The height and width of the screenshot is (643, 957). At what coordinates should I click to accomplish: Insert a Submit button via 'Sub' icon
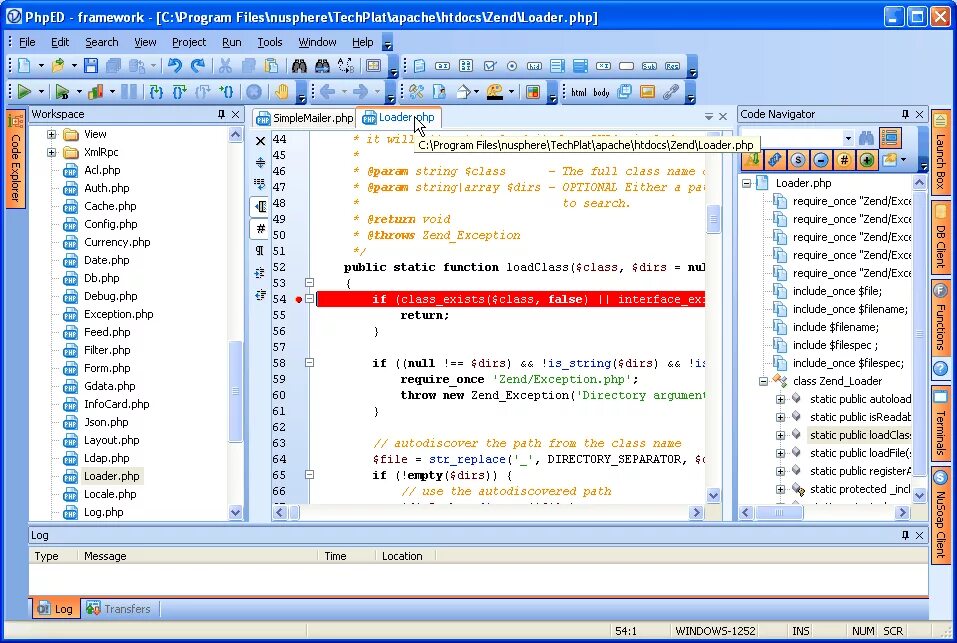(x=649, y=66)
